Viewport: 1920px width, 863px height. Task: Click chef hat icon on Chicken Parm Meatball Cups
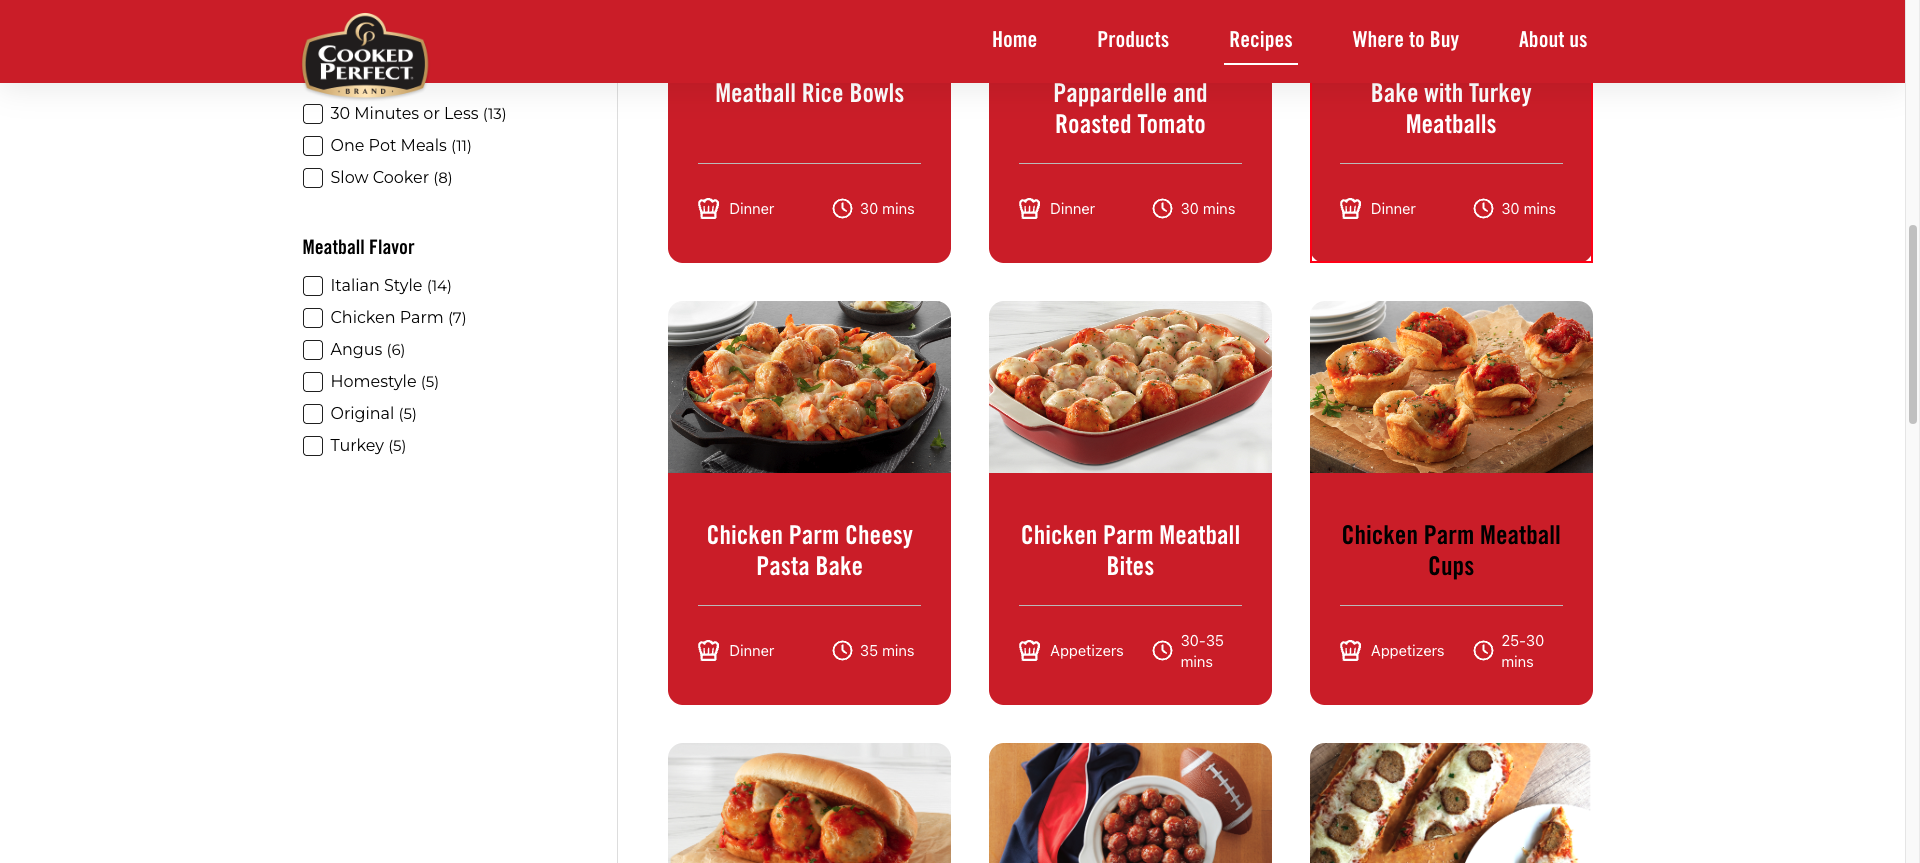(1350, 650)
